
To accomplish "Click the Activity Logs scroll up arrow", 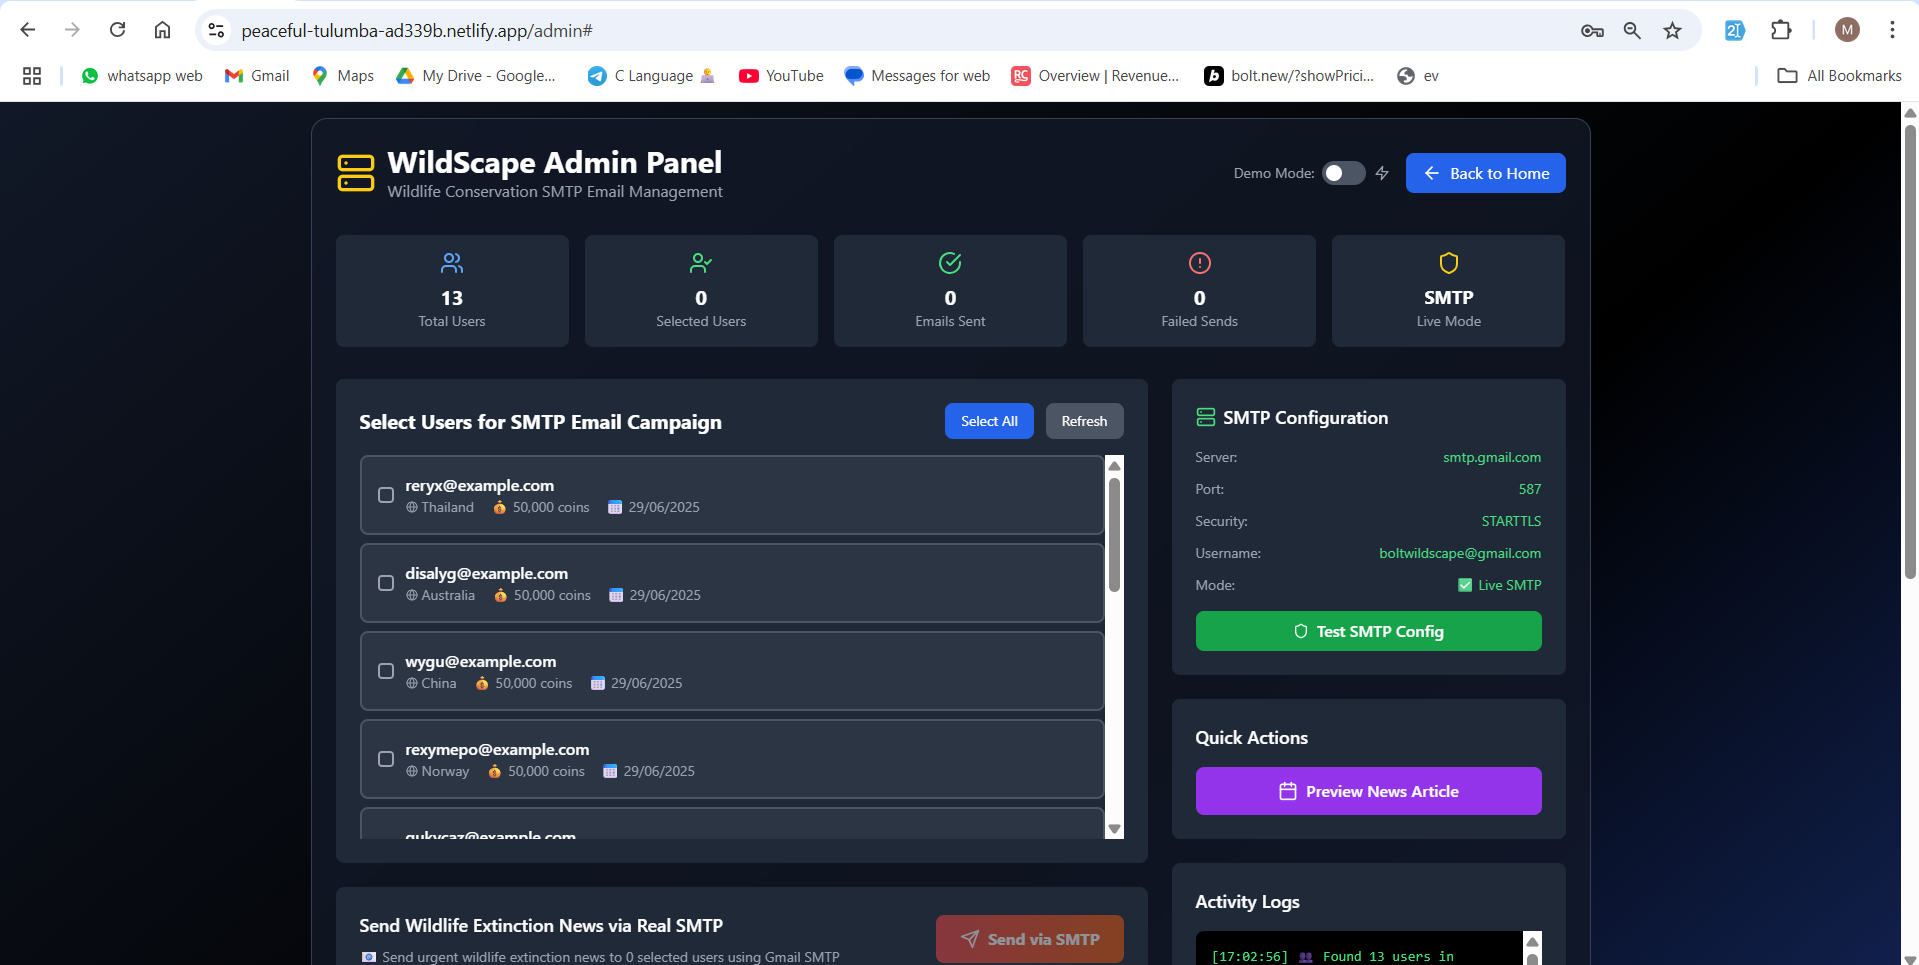I will point(1532,941).
